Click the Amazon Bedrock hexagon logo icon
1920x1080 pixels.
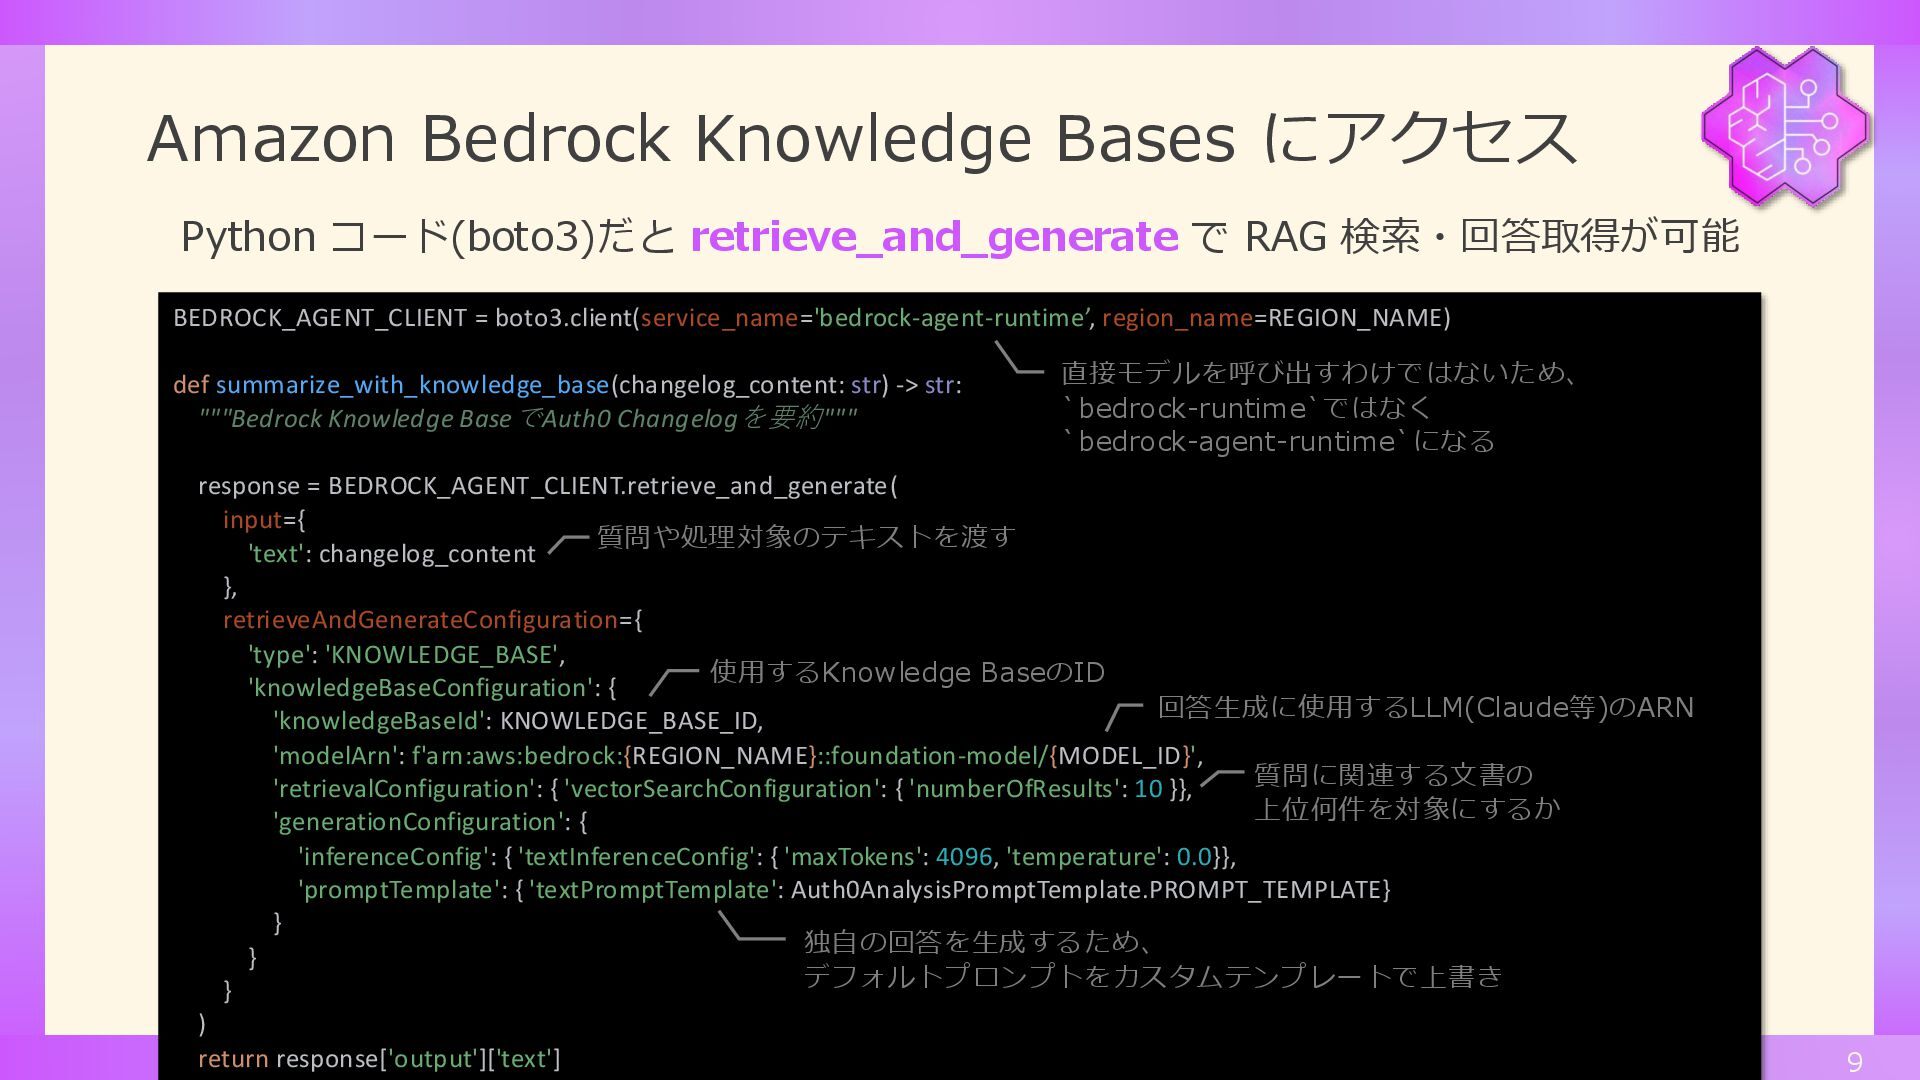pyautogui.click(x=1786, y=127)
